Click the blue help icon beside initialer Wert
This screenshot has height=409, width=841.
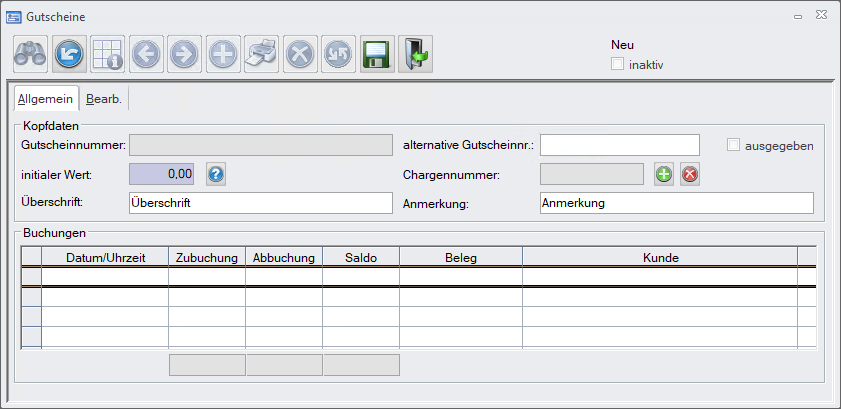216,174
